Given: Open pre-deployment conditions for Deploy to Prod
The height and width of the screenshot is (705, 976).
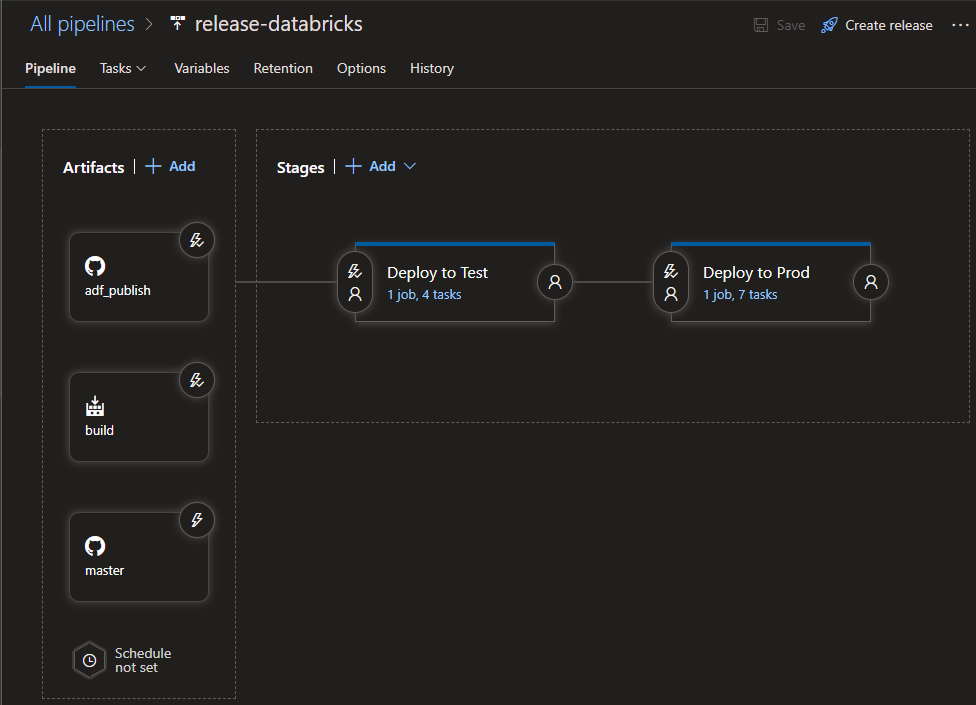Looking at the screenshot, I should click(x=670, y=282).
